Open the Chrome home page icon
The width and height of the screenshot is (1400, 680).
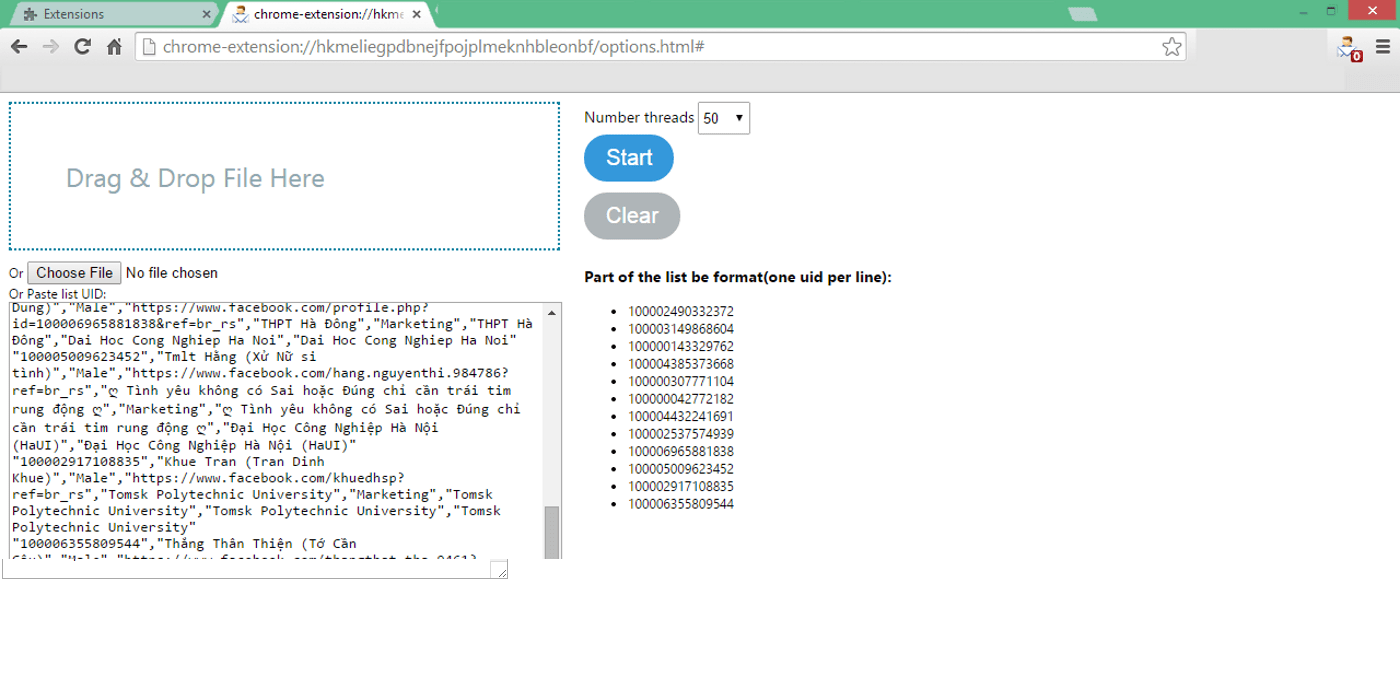[112, 45]
